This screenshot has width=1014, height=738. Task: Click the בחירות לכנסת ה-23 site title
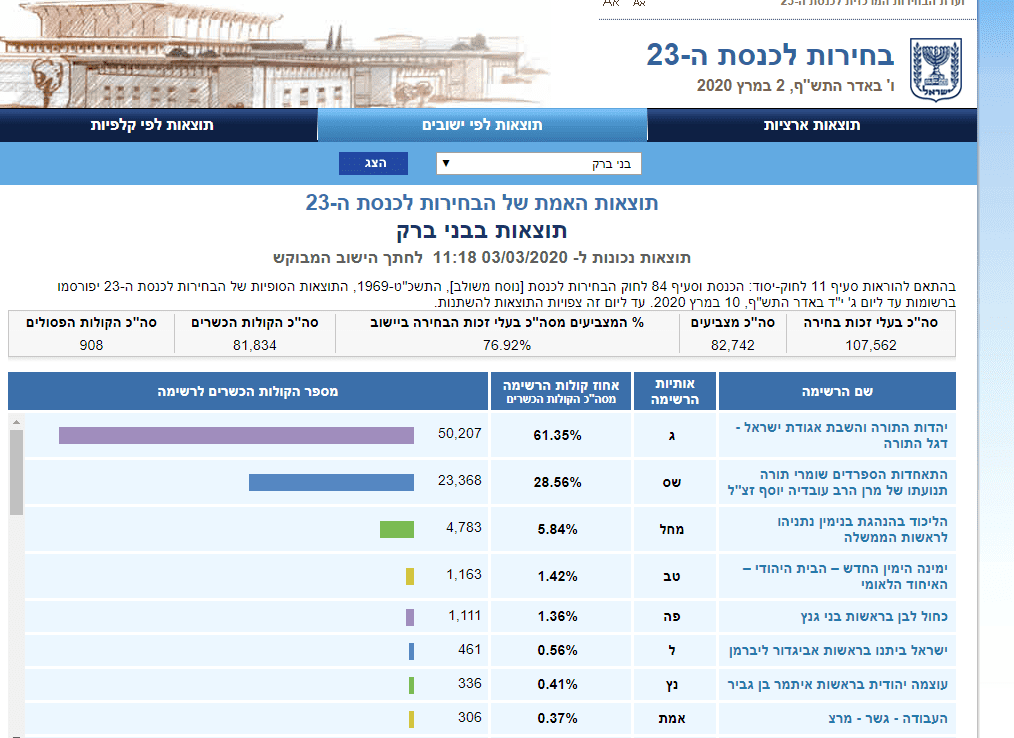pos(770,55)
